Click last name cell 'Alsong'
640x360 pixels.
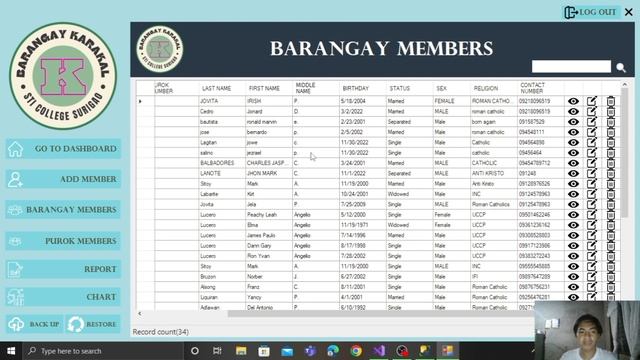(222, 287)
